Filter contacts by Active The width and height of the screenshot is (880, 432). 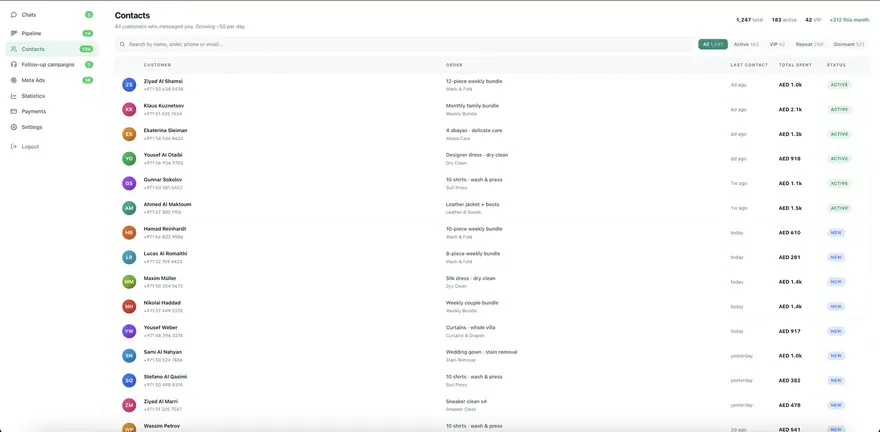(x=746, y=44)
